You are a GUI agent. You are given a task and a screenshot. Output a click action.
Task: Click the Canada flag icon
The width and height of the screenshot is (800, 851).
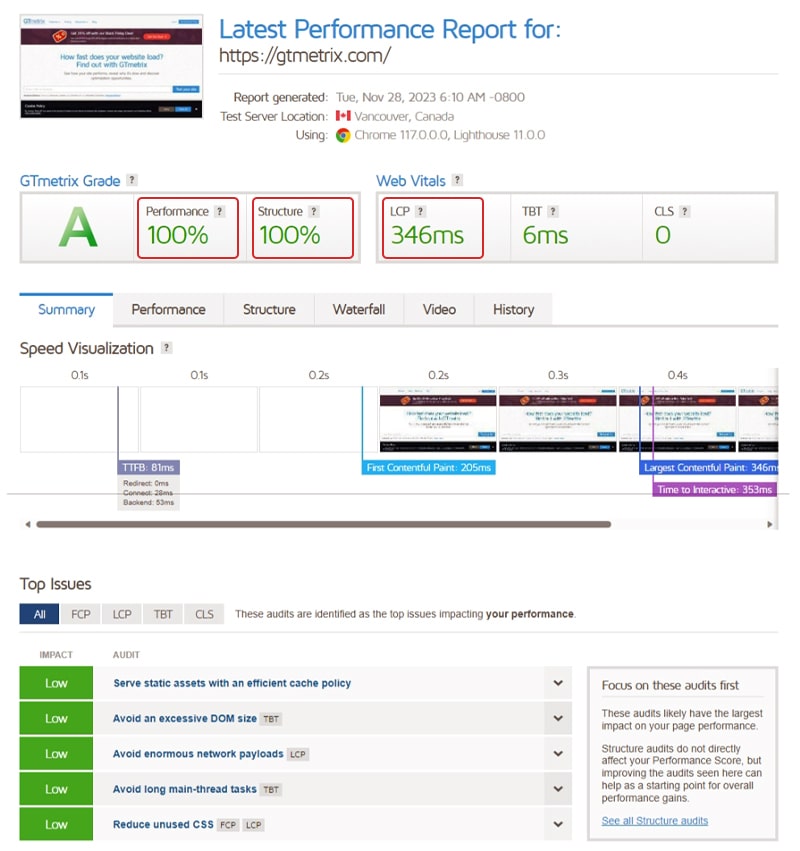(342, 116)
